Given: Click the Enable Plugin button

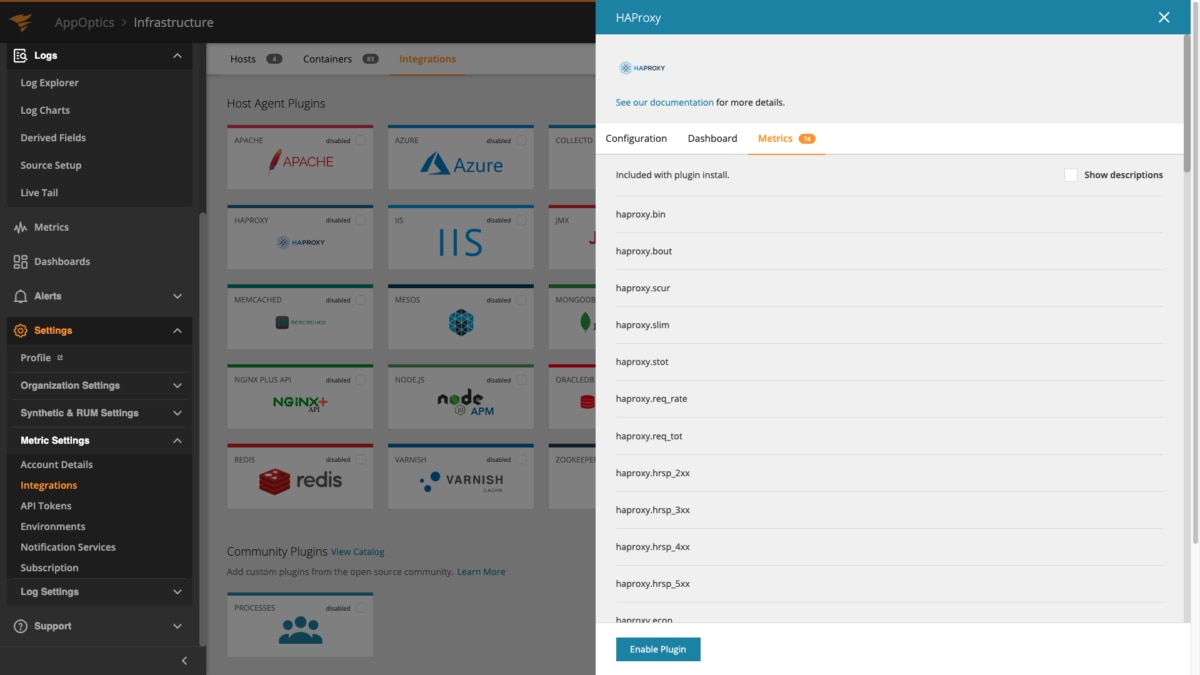Looking at the screenshot, I should 658,649.
